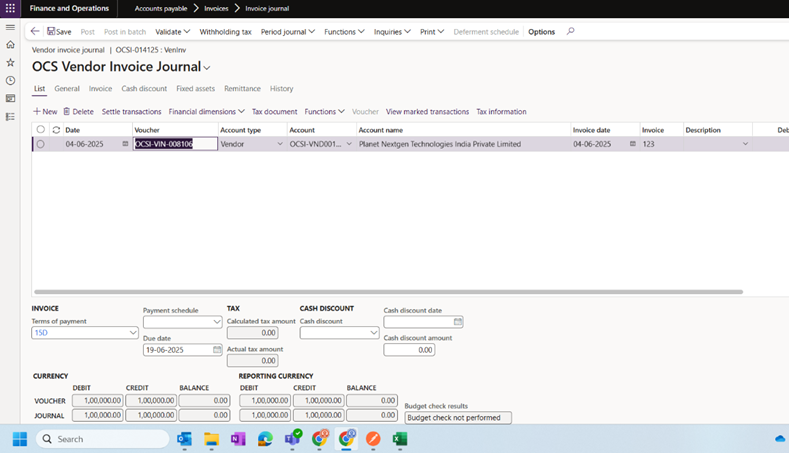Click the back arrow navigation icon

(35, 31)
